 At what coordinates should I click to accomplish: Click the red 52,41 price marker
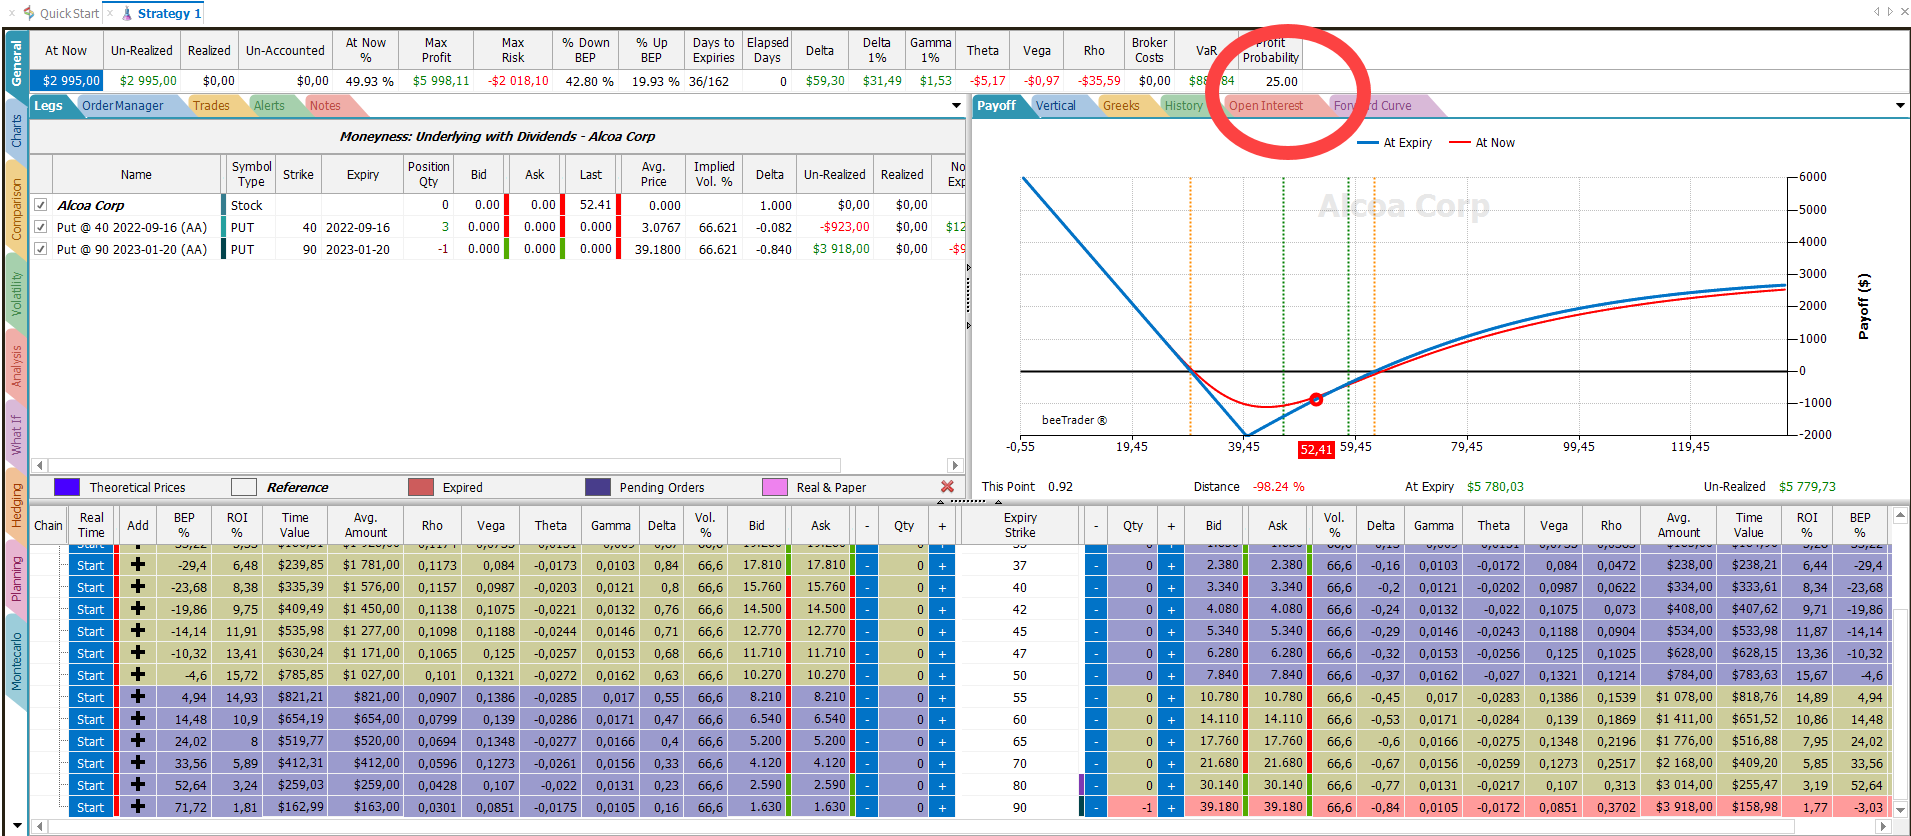(x=1316, y=450)
